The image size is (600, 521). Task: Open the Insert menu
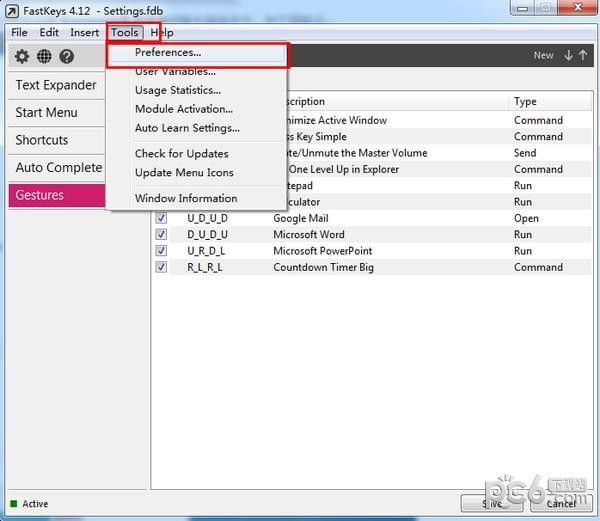(84, 32)
